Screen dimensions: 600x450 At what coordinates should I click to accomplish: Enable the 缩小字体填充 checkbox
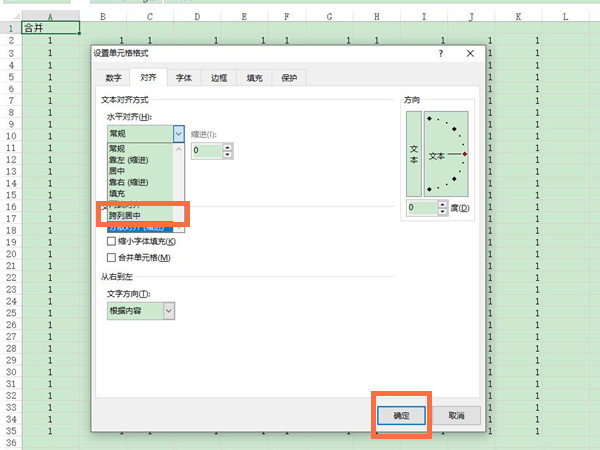click(x=111, y=241)
